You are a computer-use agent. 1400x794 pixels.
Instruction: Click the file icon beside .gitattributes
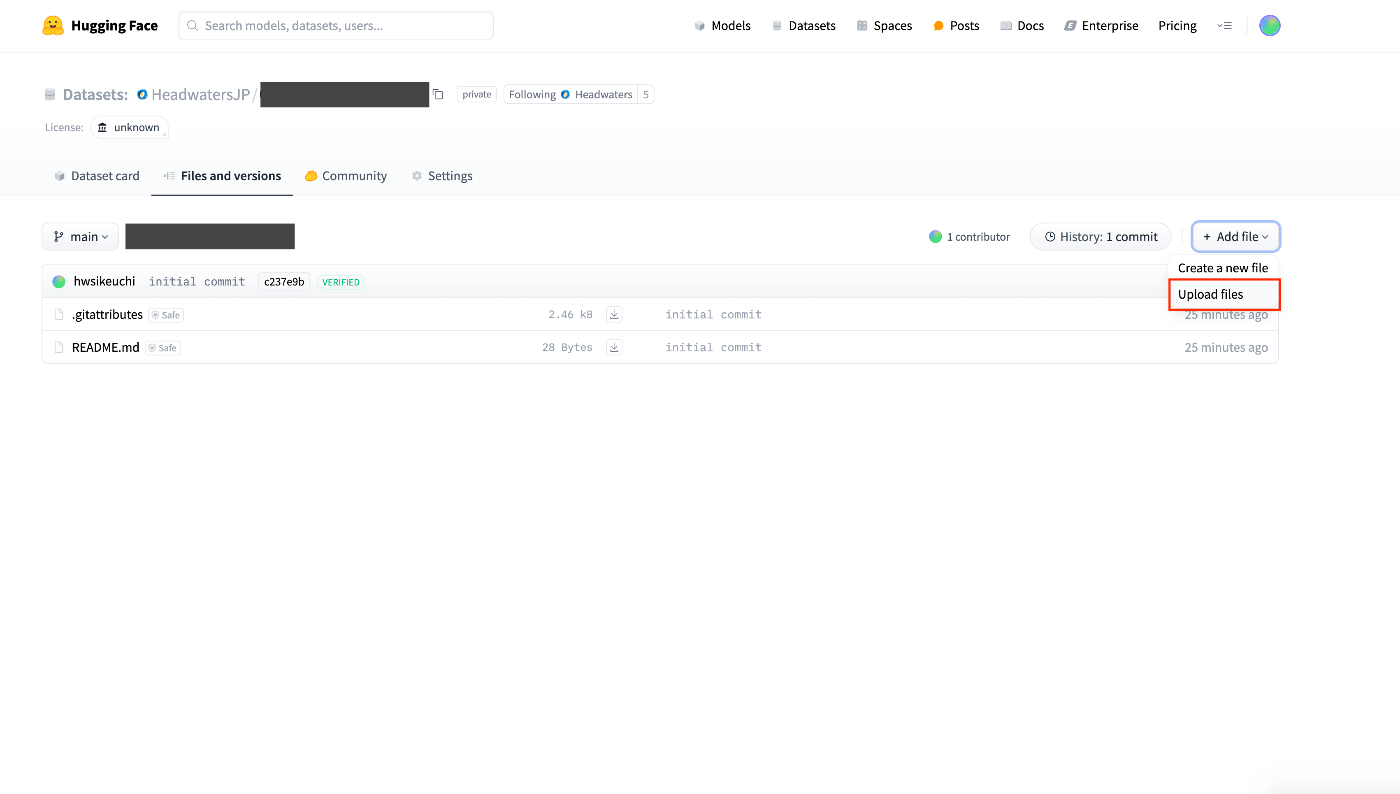[59, 315]
